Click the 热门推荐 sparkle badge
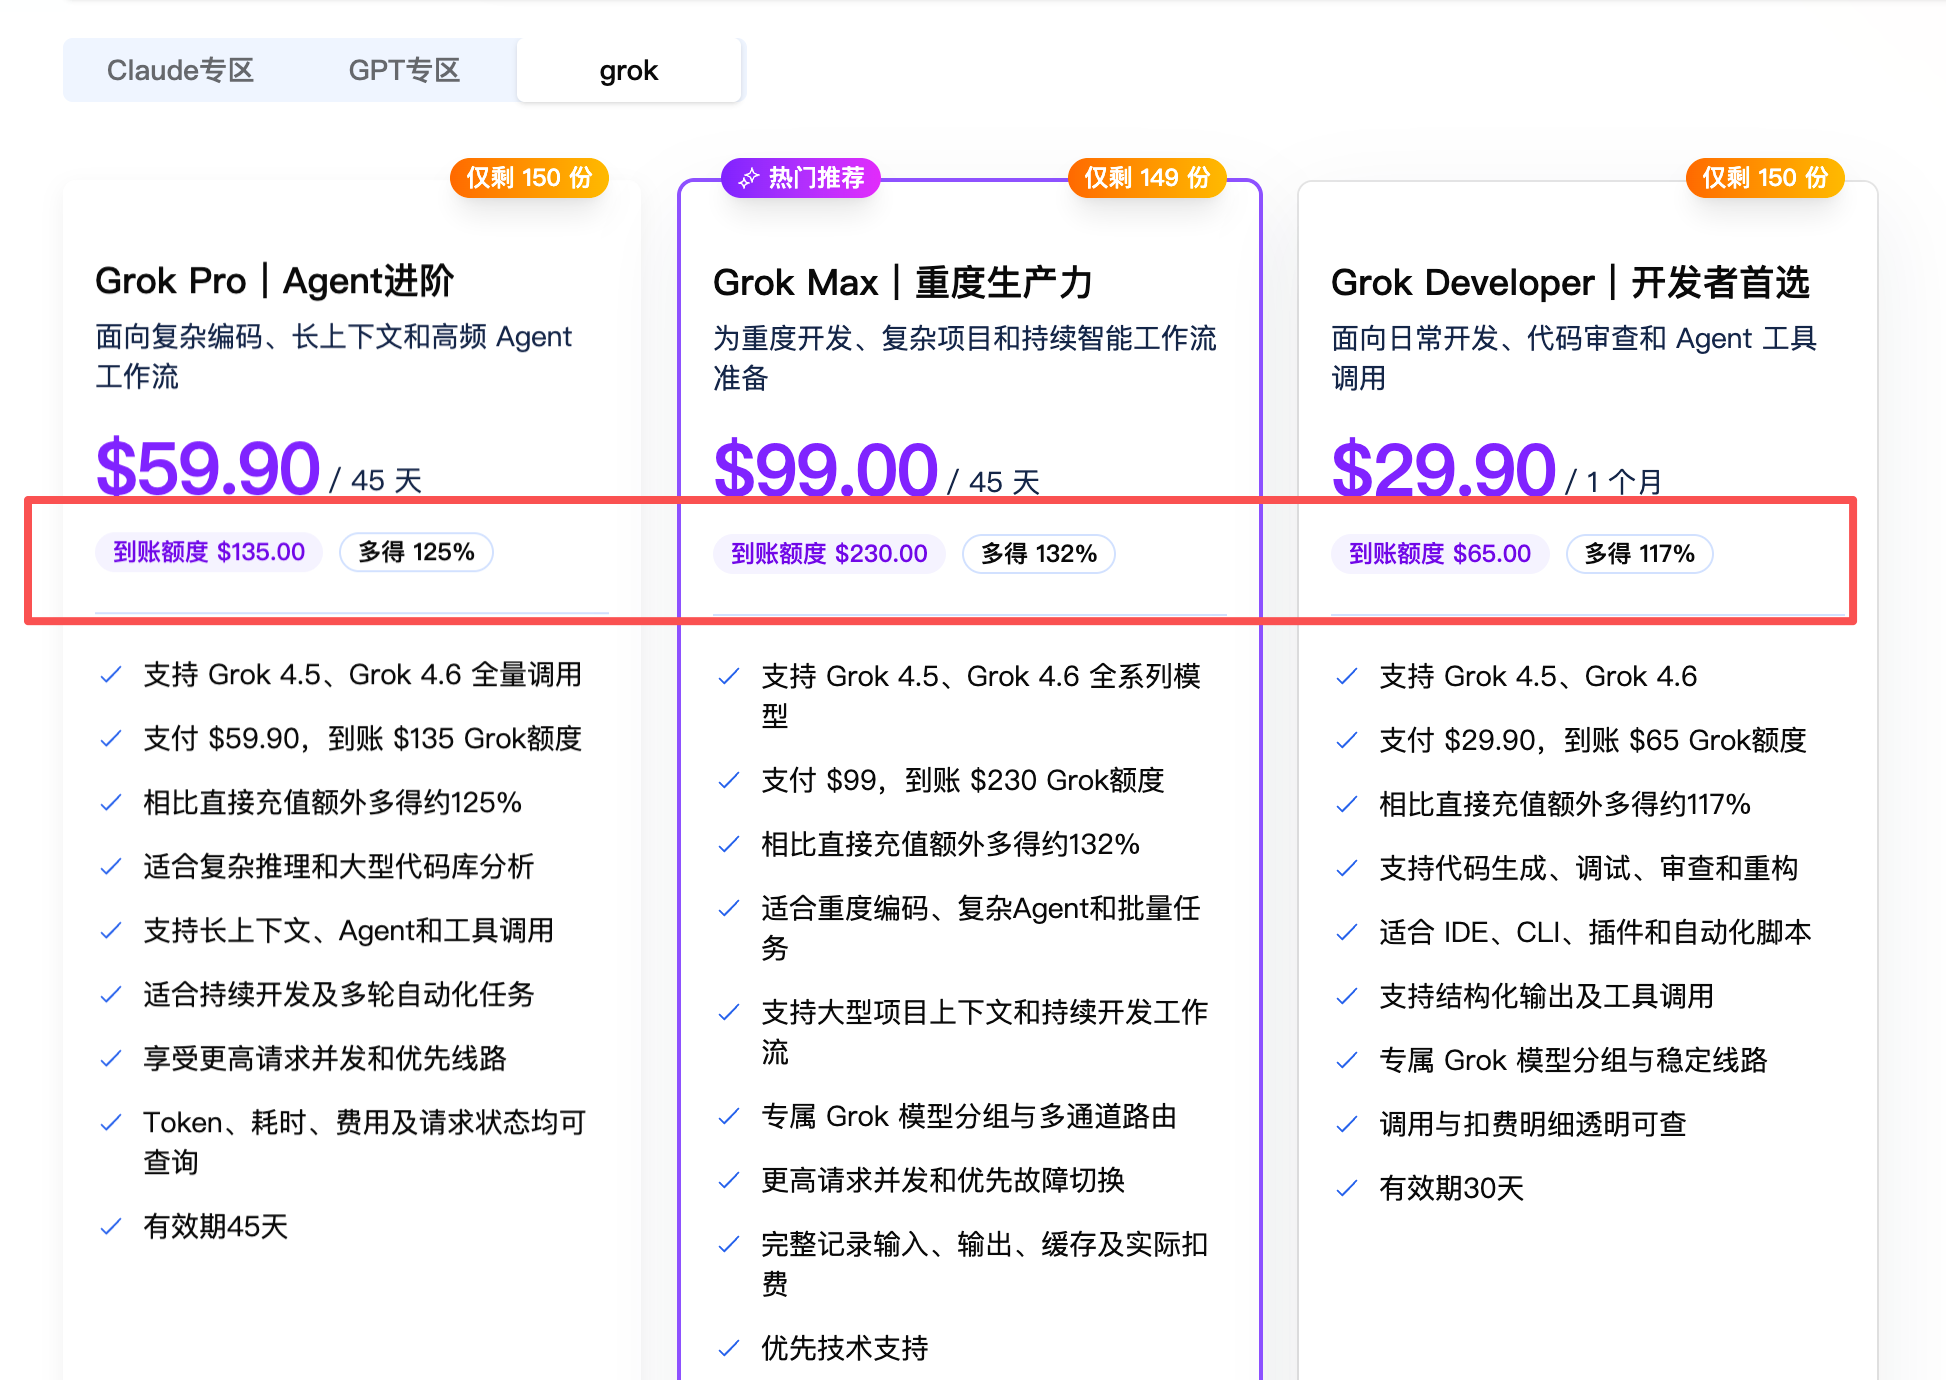This screenshot has height=1380, width=1946. (x=801, y=178)
